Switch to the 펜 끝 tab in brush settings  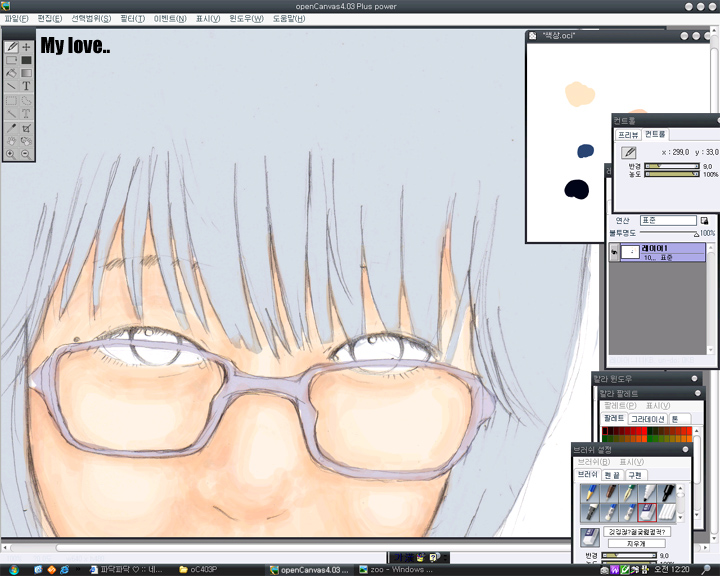613,475
